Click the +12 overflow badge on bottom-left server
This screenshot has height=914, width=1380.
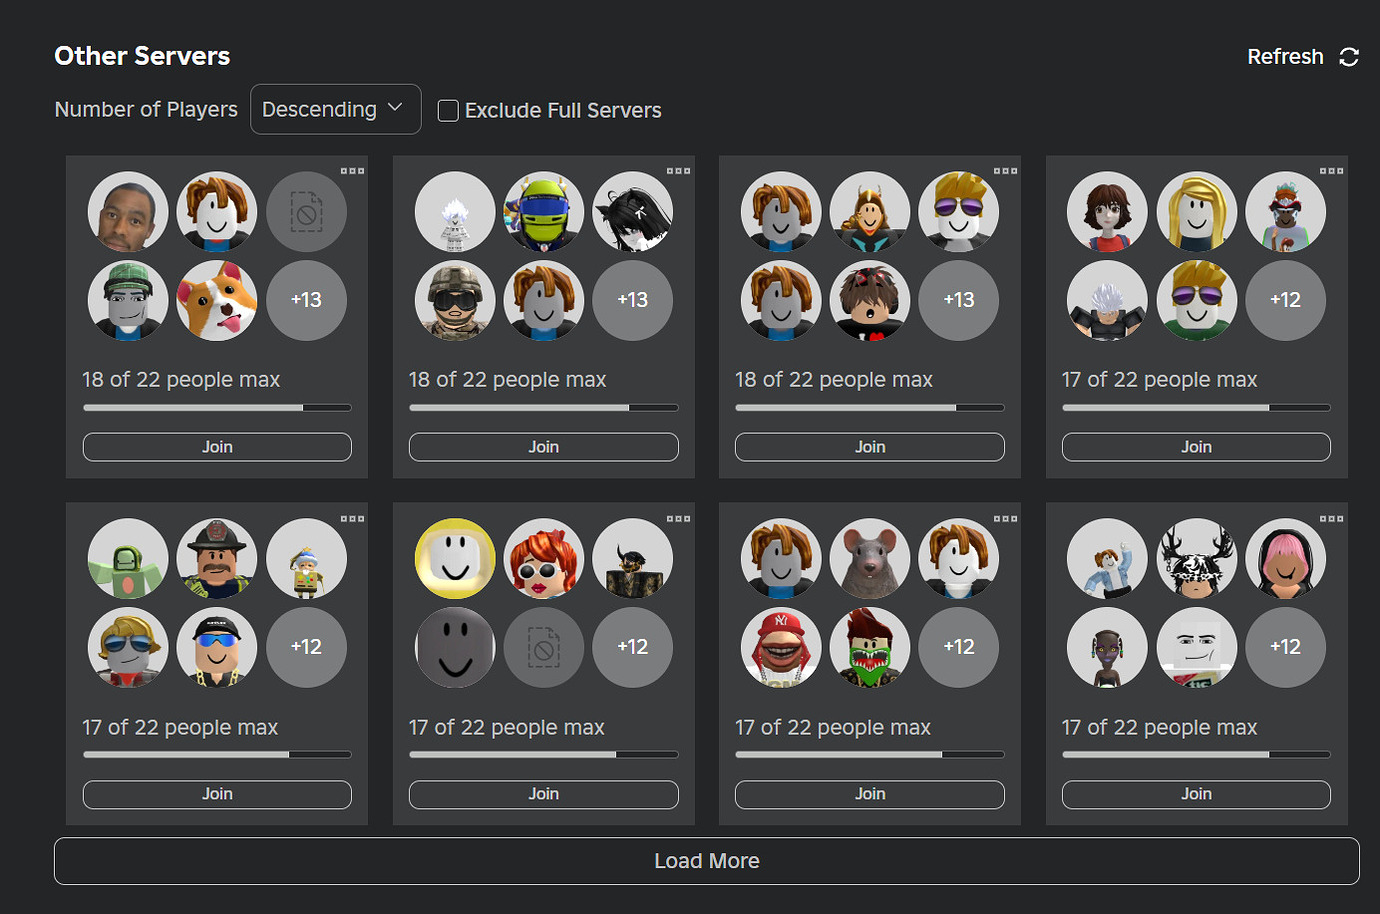pyautogui.click(x=306, y=647)
